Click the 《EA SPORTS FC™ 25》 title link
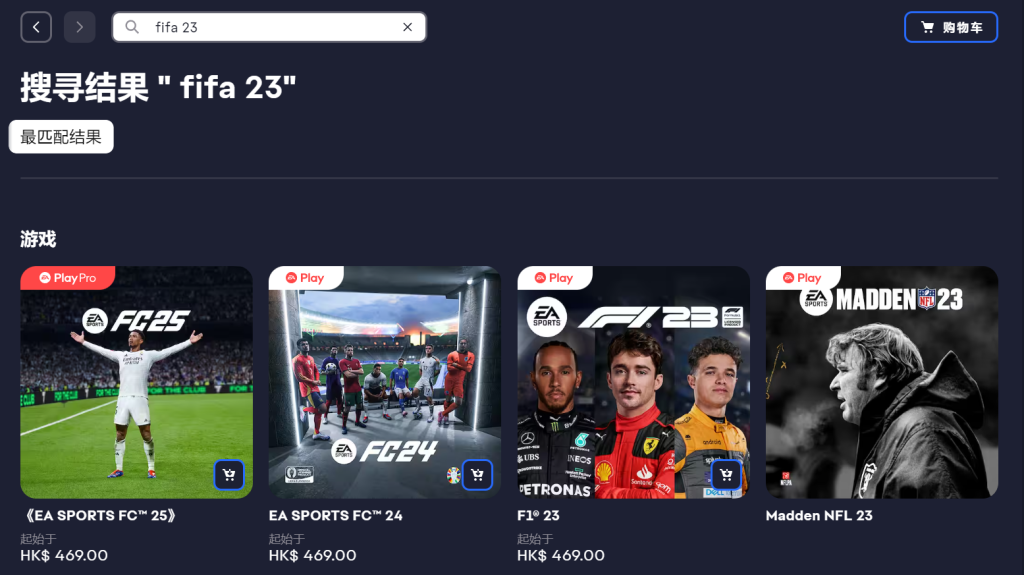The image size is (1024, 575). pyautogui.click(x=99, y=516)
